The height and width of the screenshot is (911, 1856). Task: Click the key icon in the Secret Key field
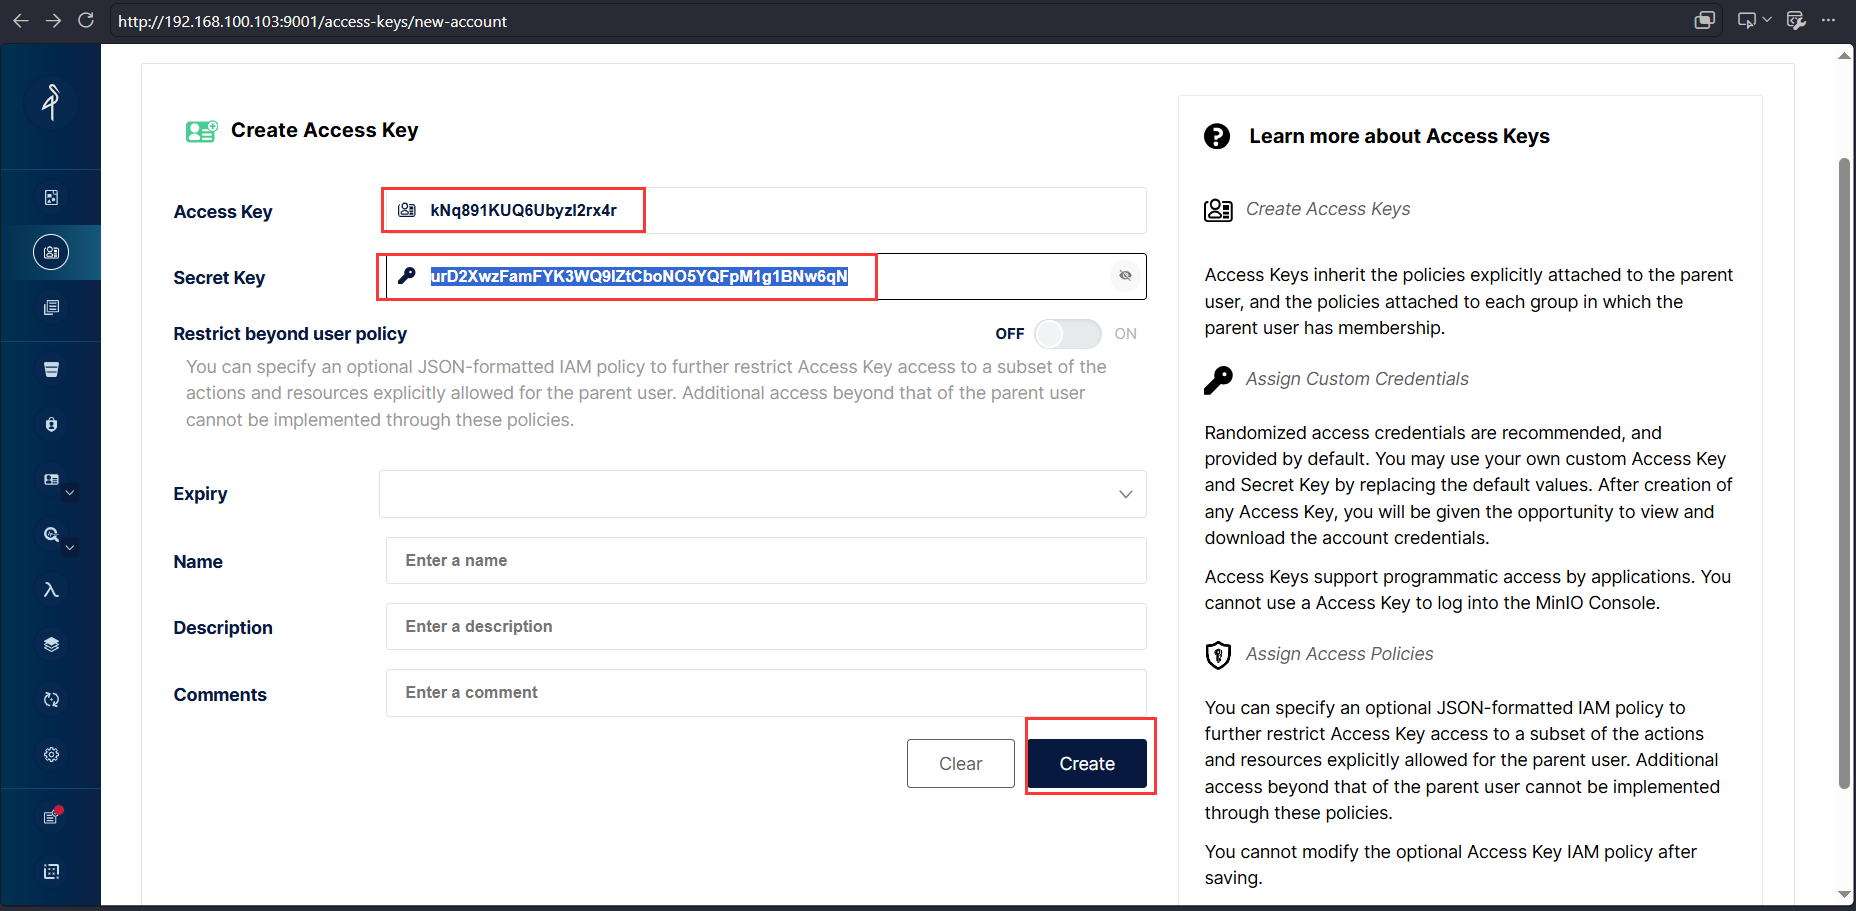(x=406, y=276)
